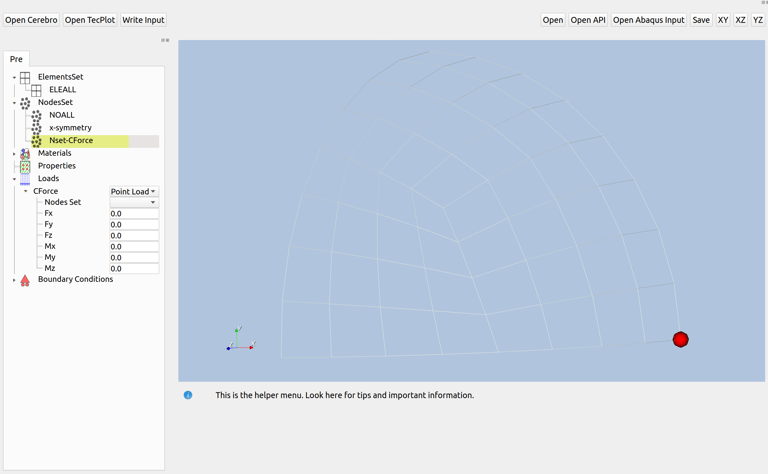Click the panel float/close icon above Pre tab
This screenshot has height=474, width=768.
tap(165, 40)
